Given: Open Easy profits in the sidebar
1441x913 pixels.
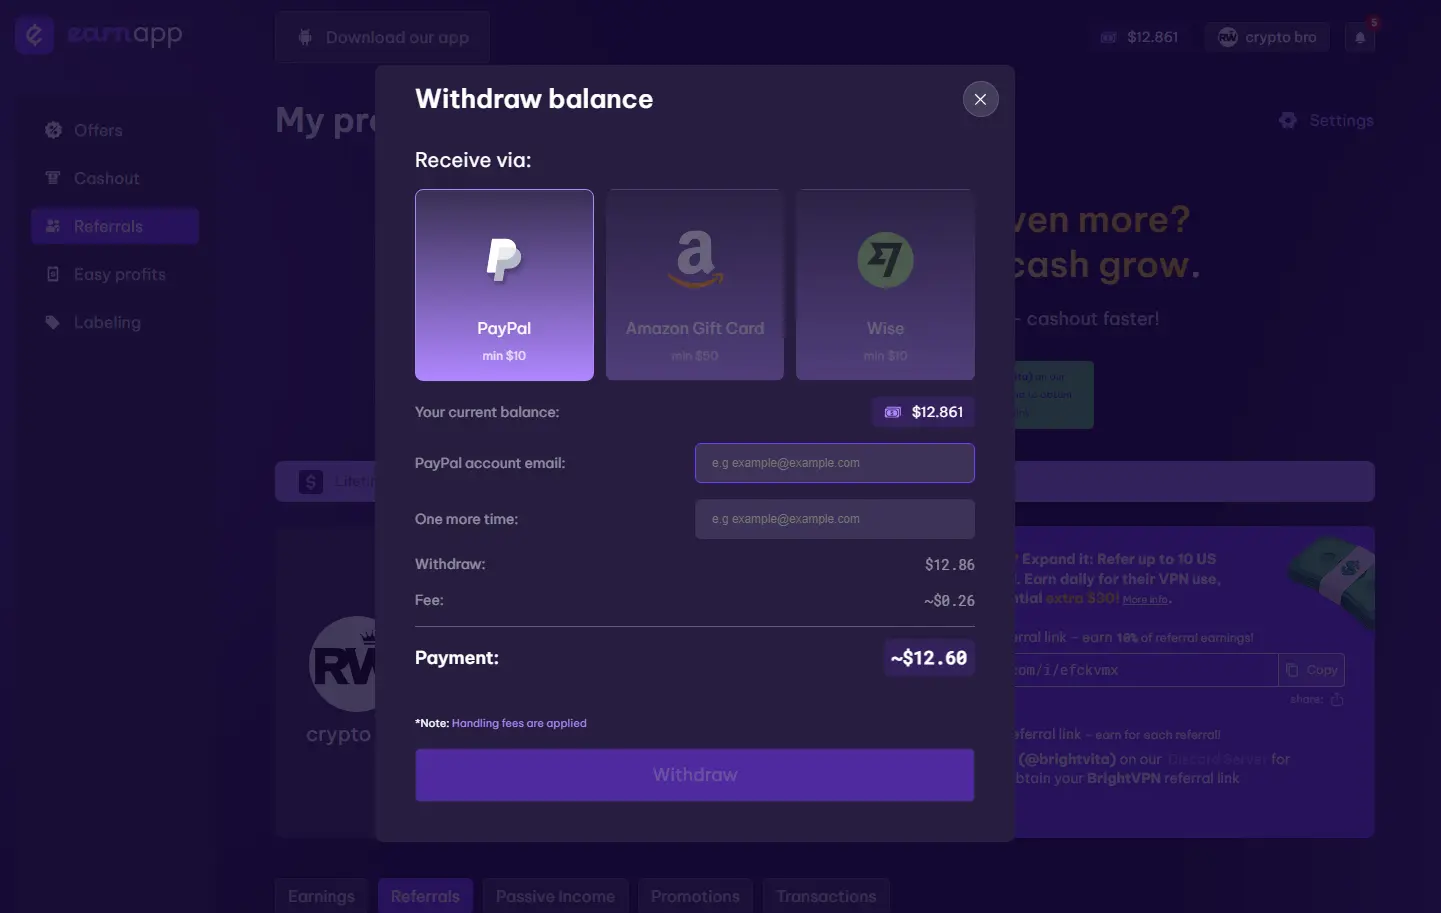Looking at the screenshot, I should 115,274.
